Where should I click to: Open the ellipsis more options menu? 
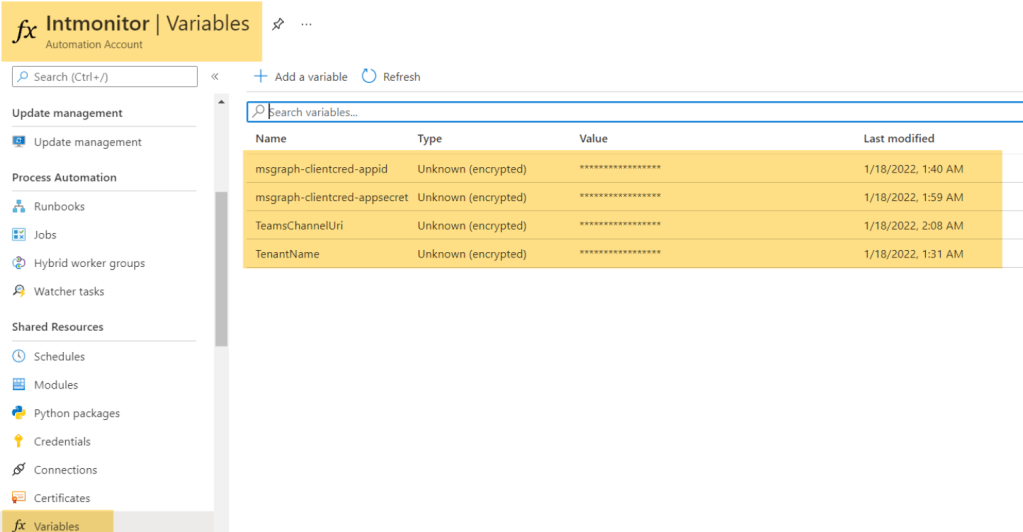pos(307,24)
